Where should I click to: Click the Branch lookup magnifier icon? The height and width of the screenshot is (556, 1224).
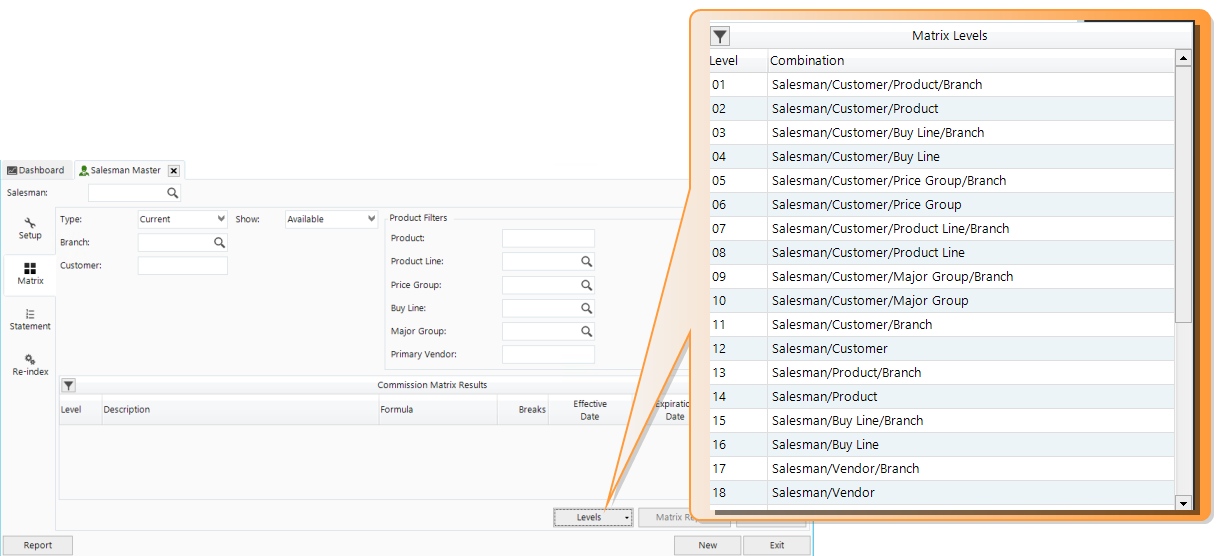[219, 242]
